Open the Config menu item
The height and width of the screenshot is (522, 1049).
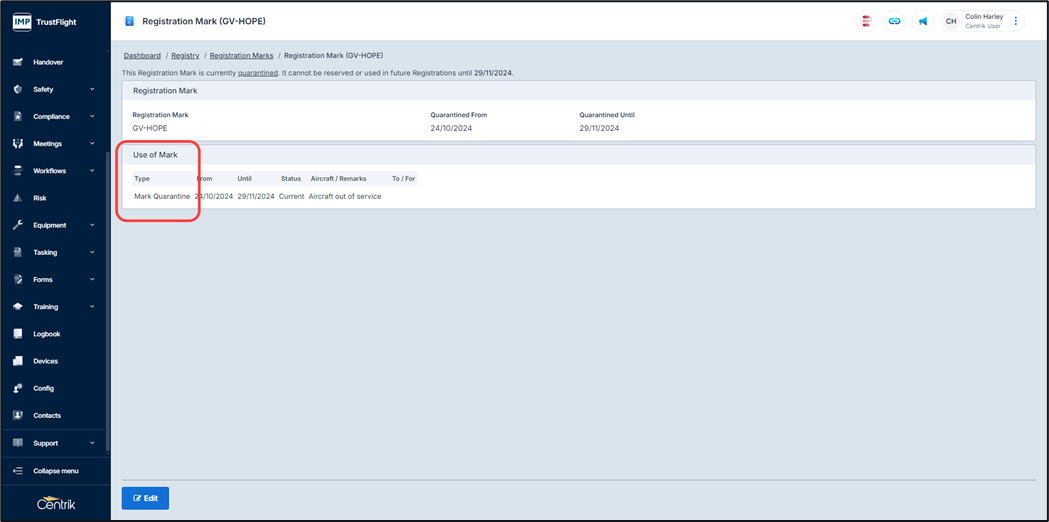pos(43,388)
